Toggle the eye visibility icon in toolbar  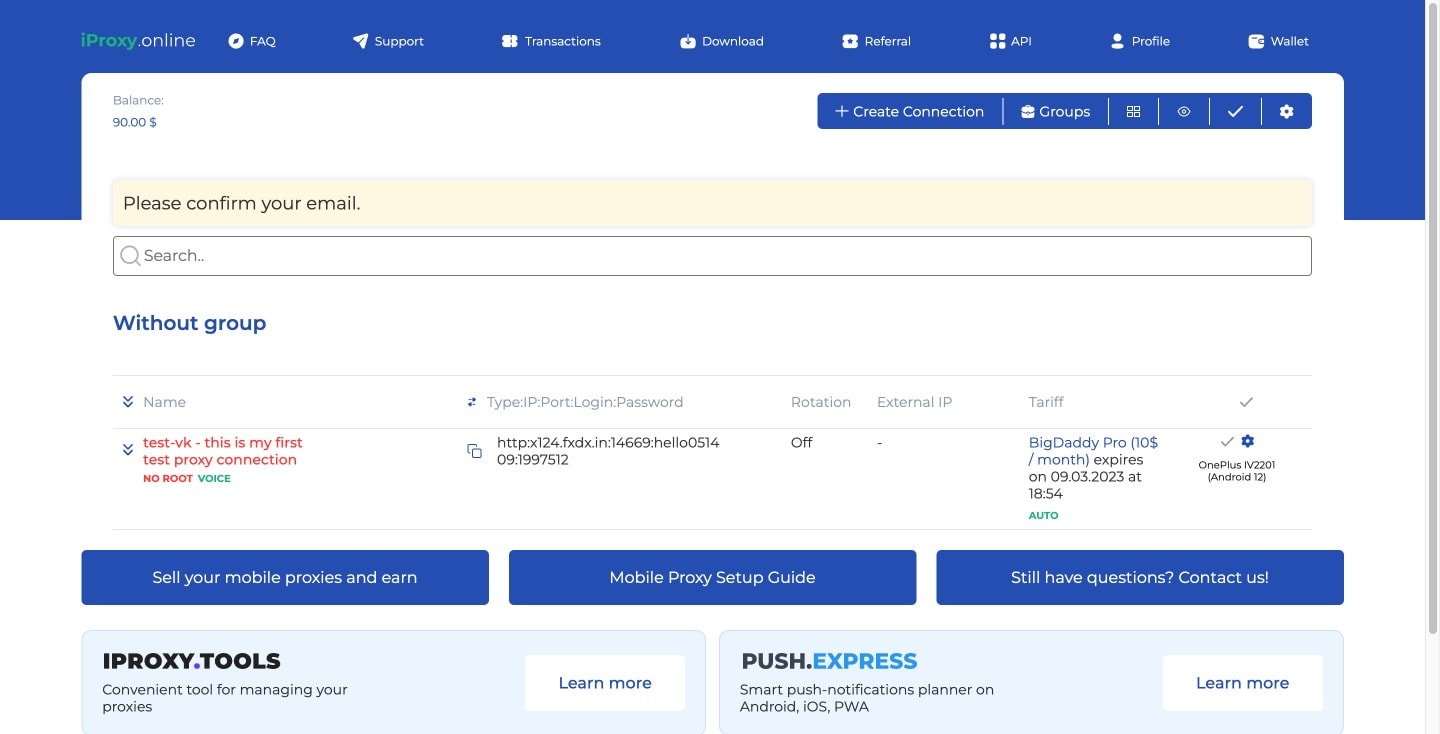1184,112
